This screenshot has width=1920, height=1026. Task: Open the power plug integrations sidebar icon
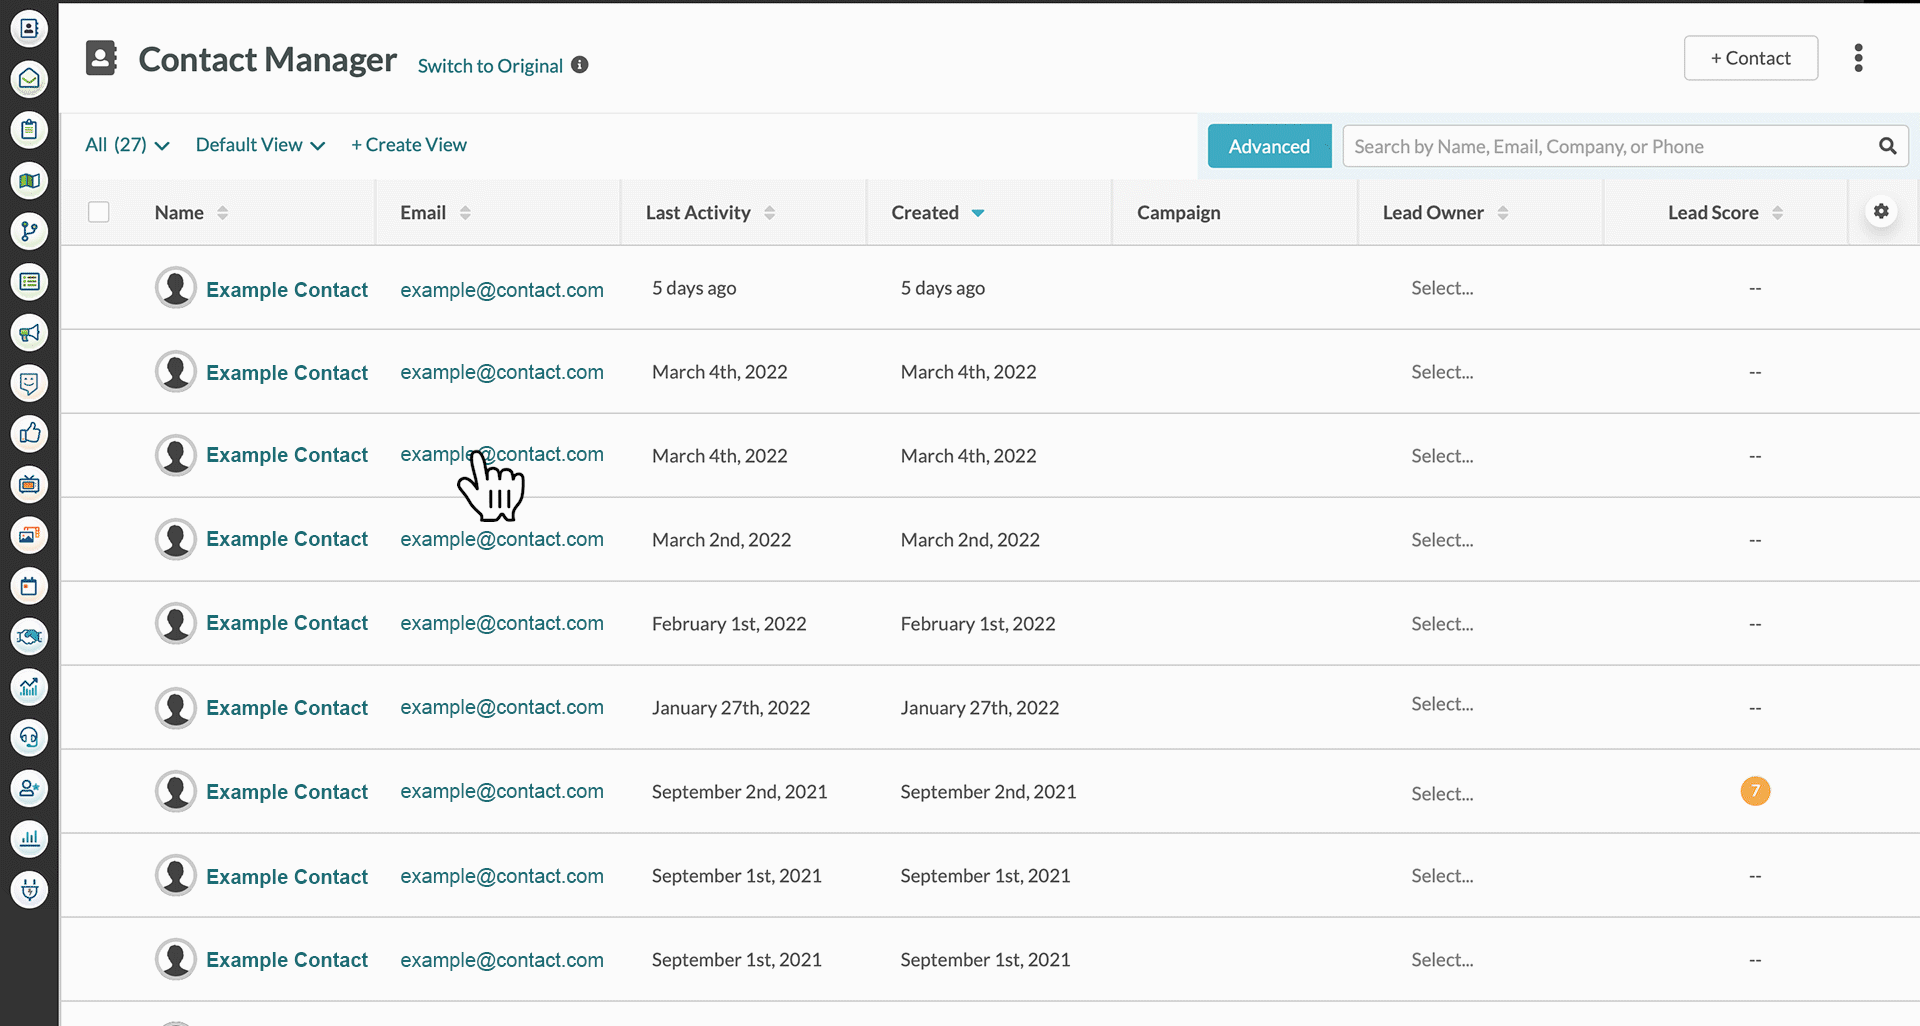(x=29, y=890)
